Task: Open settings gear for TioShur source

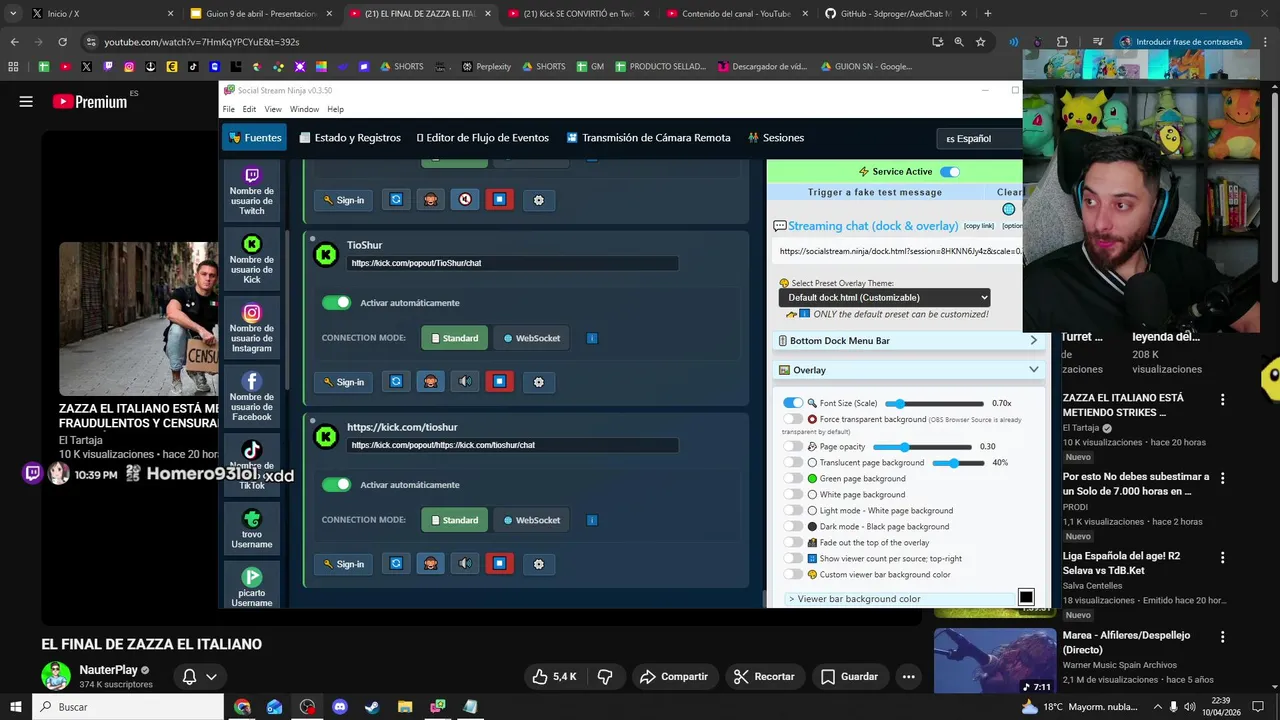Action: point(539,382)
